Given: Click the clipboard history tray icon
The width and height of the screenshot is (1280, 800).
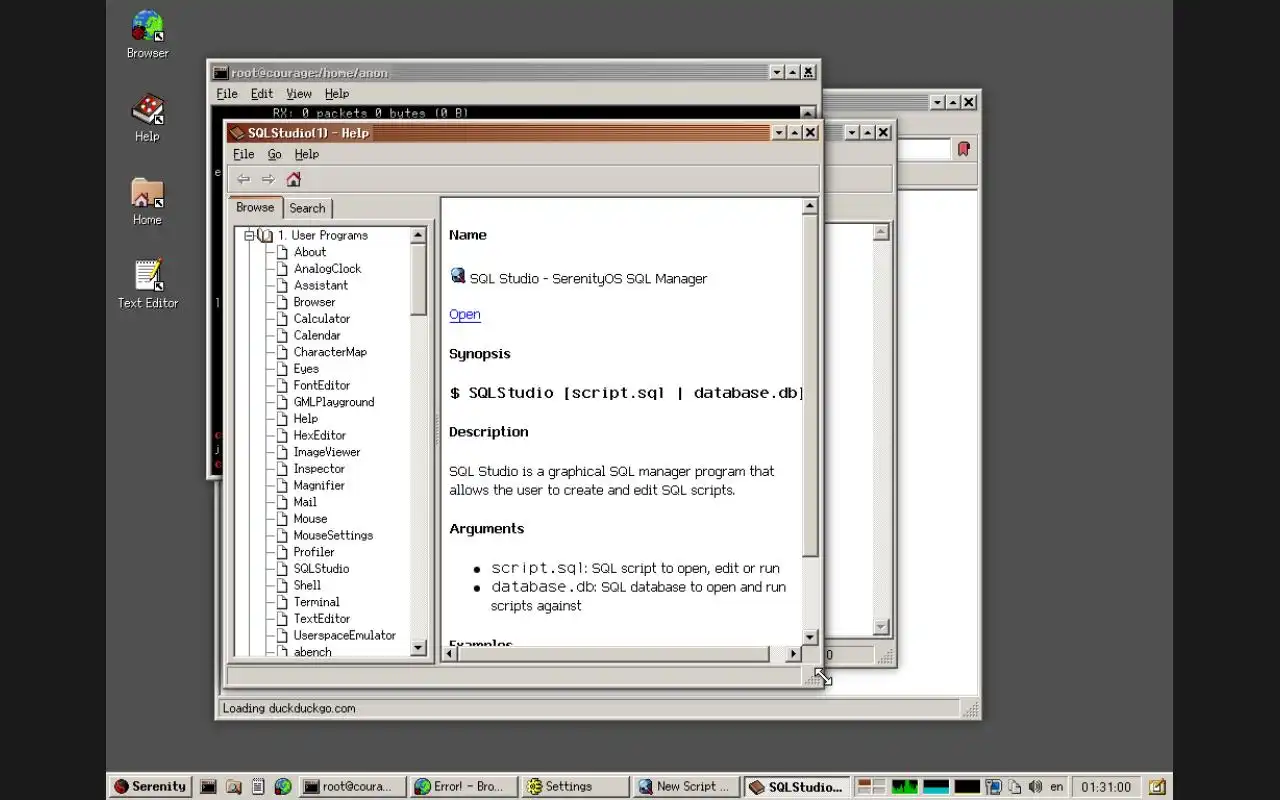Looking at the screenshot, I should (x=1015, y=787).
